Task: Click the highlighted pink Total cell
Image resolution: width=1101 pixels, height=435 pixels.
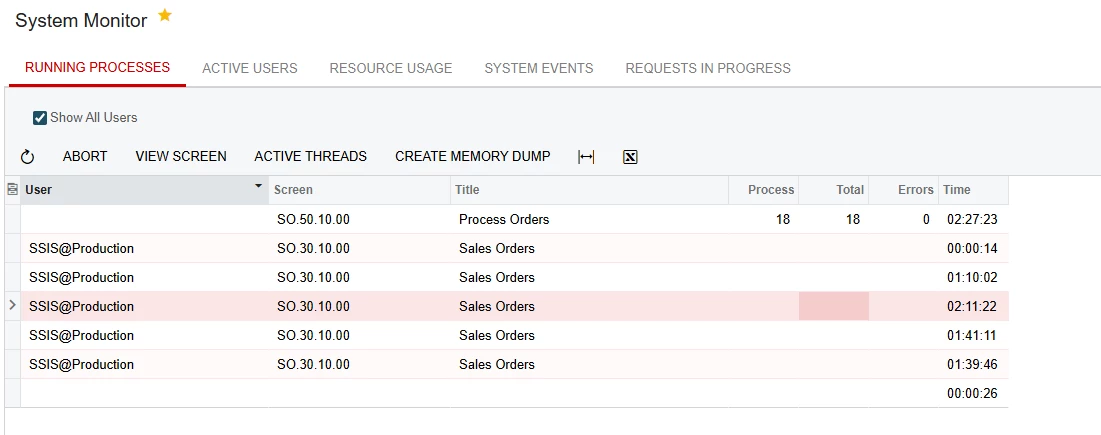Action: point(833,306)
